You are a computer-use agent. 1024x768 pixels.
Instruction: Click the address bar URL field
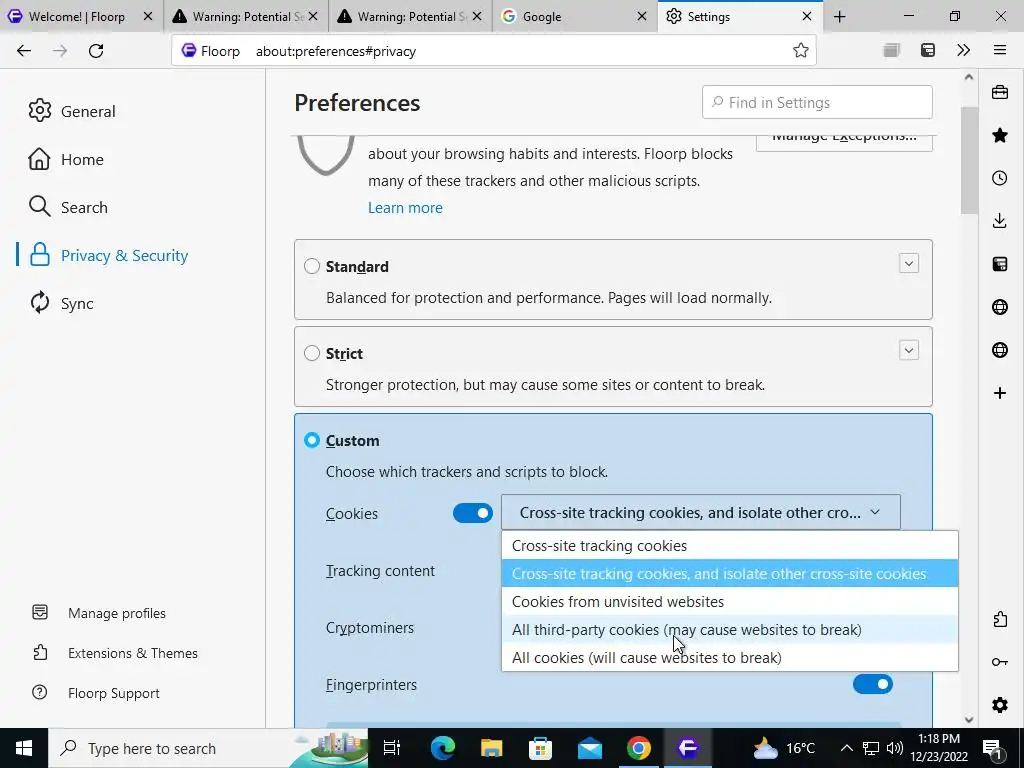pyautogui.click(x=494, y=51)
